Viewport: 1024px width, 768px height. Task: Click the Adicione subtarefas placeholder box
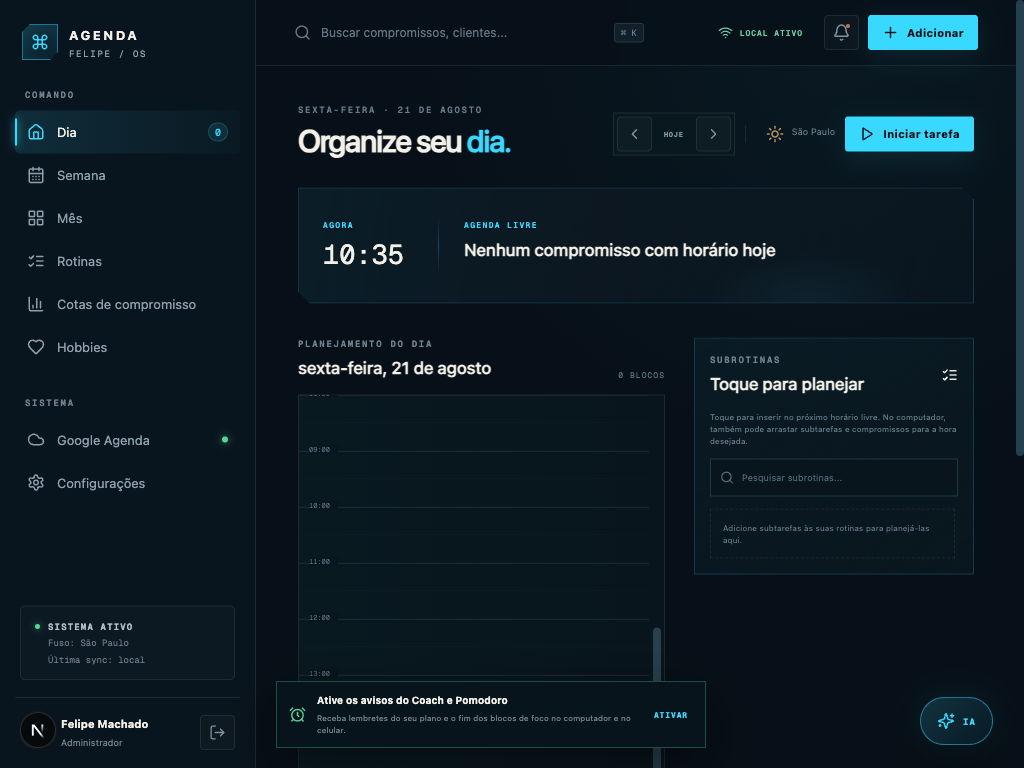click(x=832, y=534)
